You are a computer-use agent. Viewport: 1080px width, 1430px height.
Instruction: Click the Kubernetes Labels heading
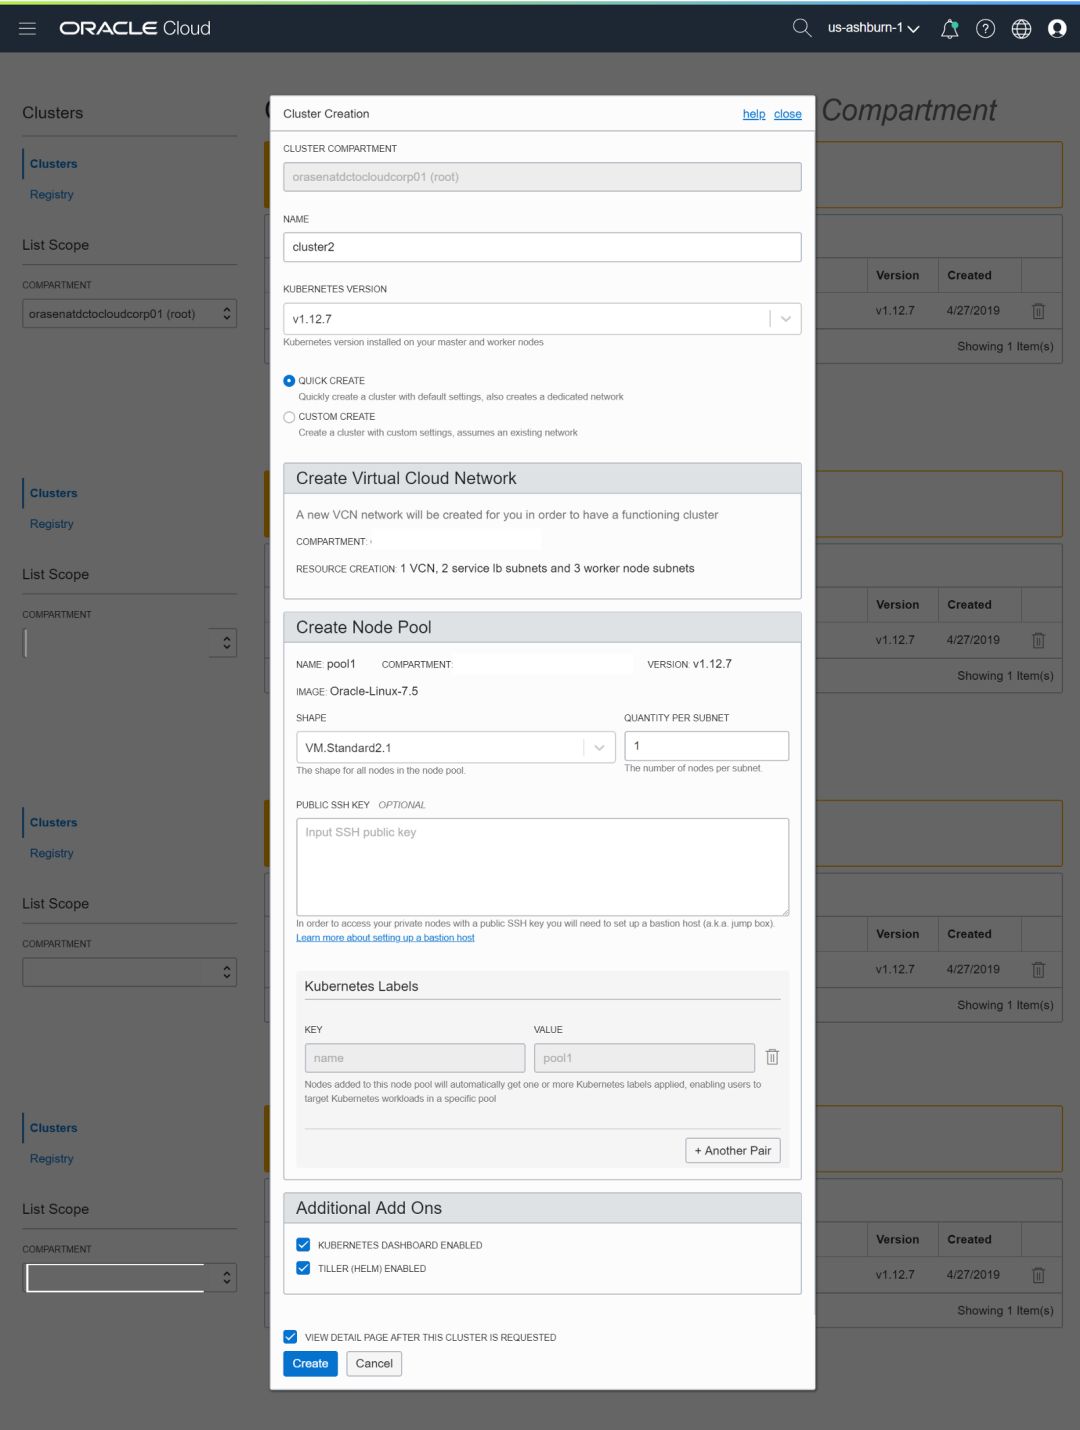[x=361, y=986]
